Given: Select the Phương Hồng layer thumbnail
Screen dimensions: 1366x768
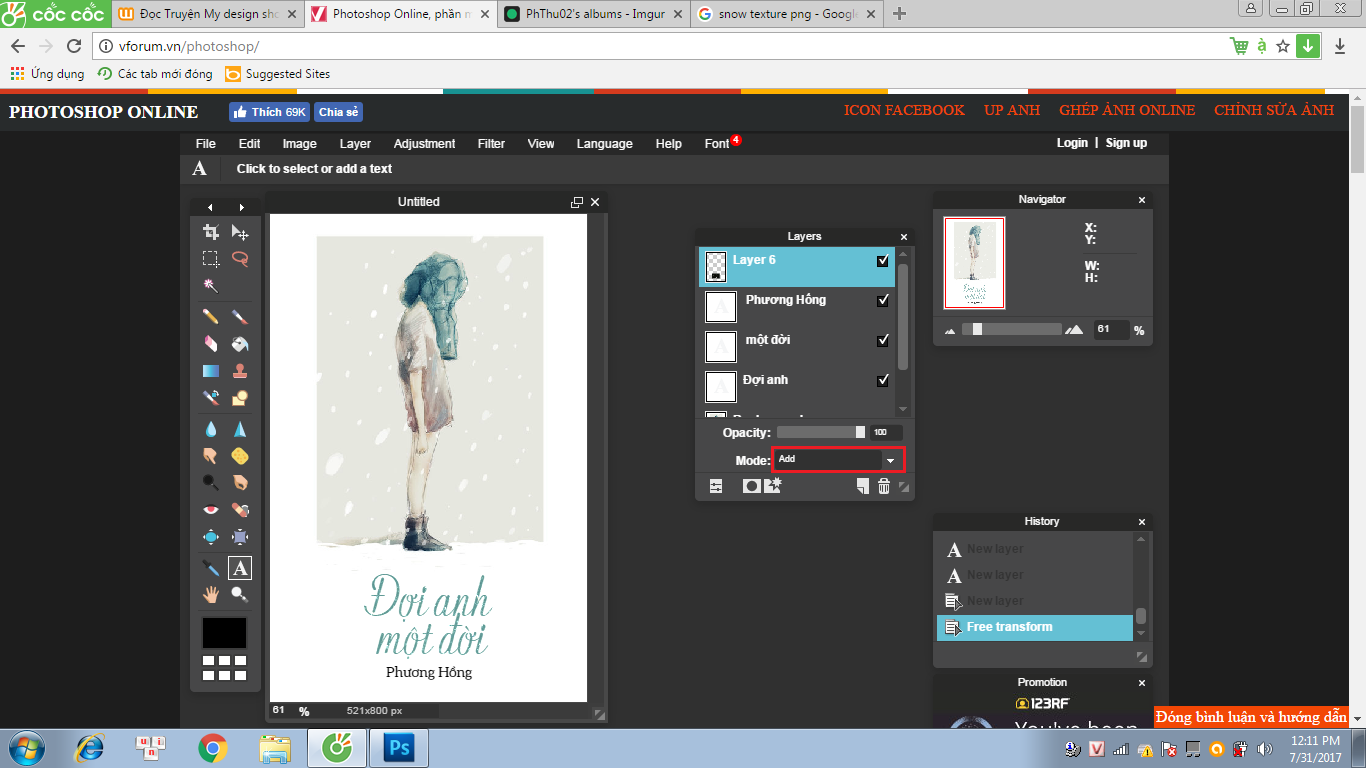Looking at the screenshot, I should 721,306.
